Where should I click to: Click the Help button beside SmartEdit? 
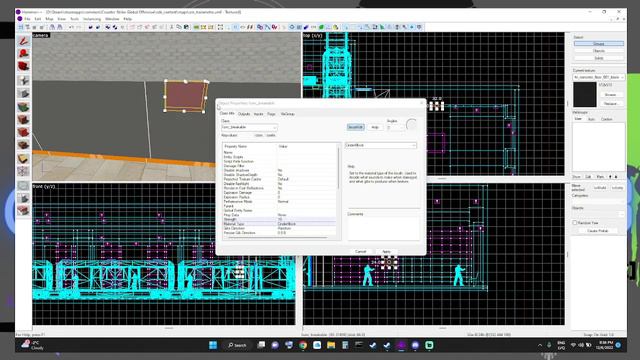pyautogui.click(x=375, y=127)
